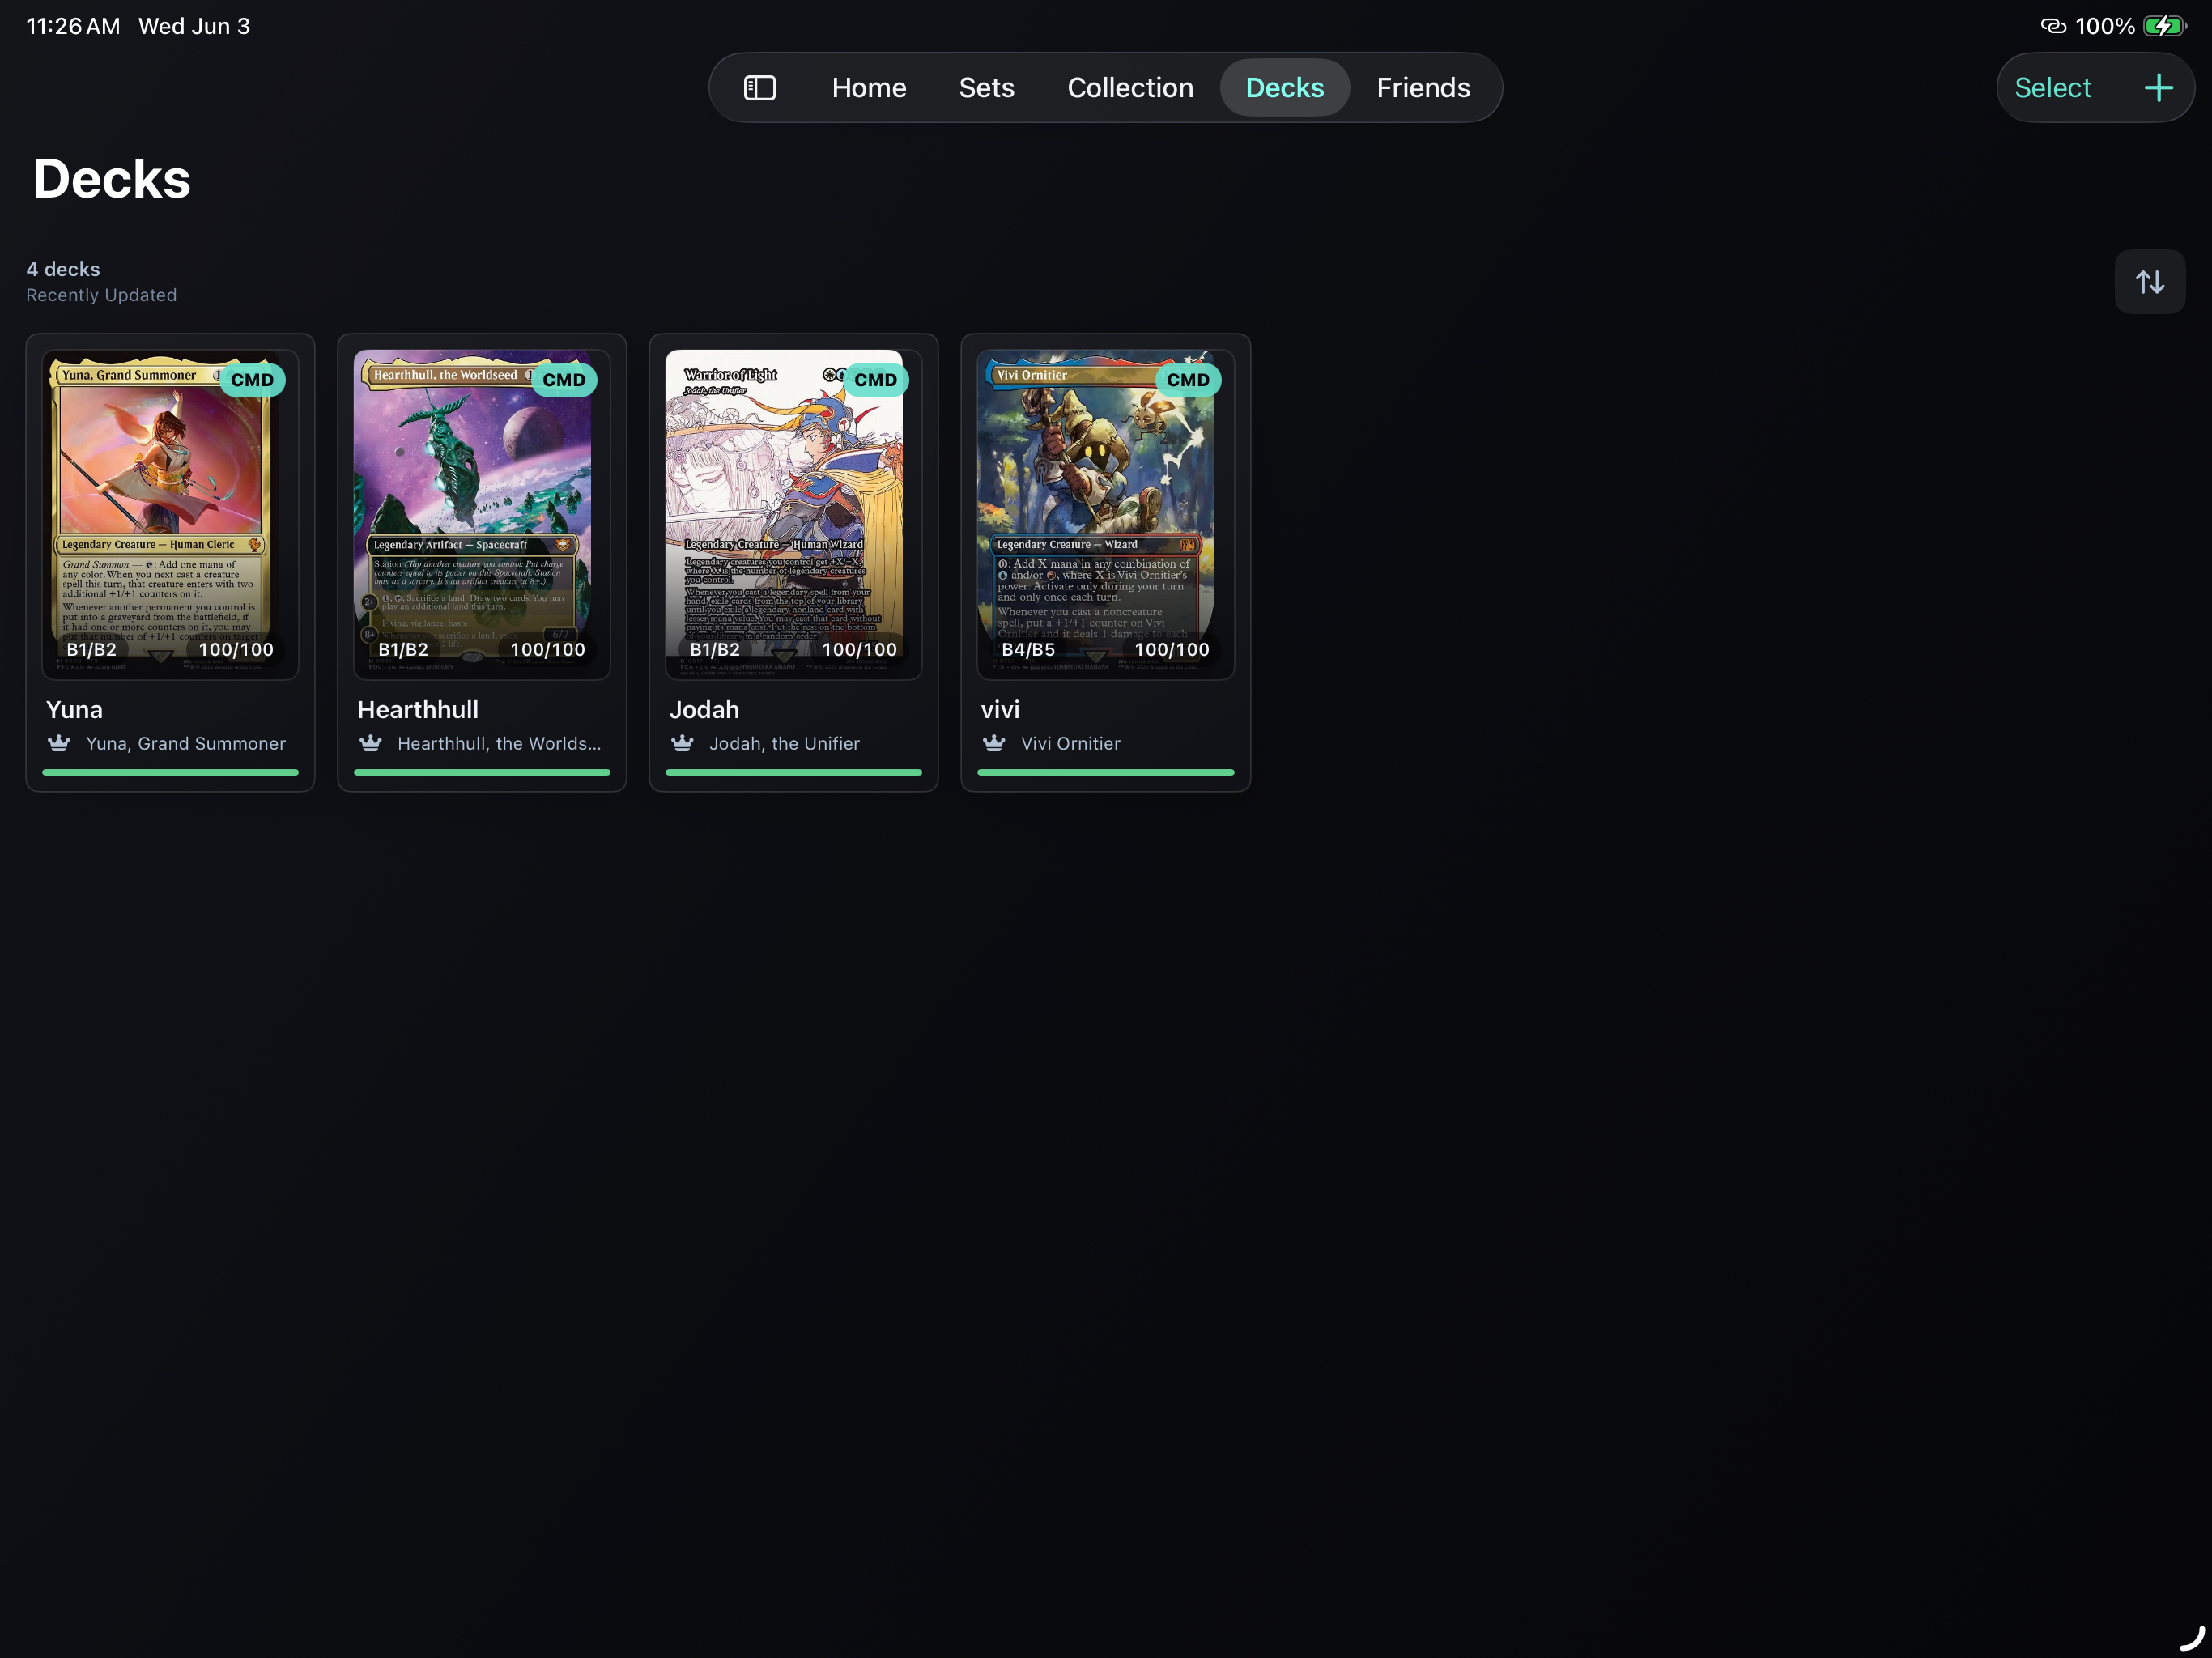The image size is (2212, 1658).
Task: Click commander name Yuna, Grand Summoner
Action: pyautogui.click(x=186, y=743)
